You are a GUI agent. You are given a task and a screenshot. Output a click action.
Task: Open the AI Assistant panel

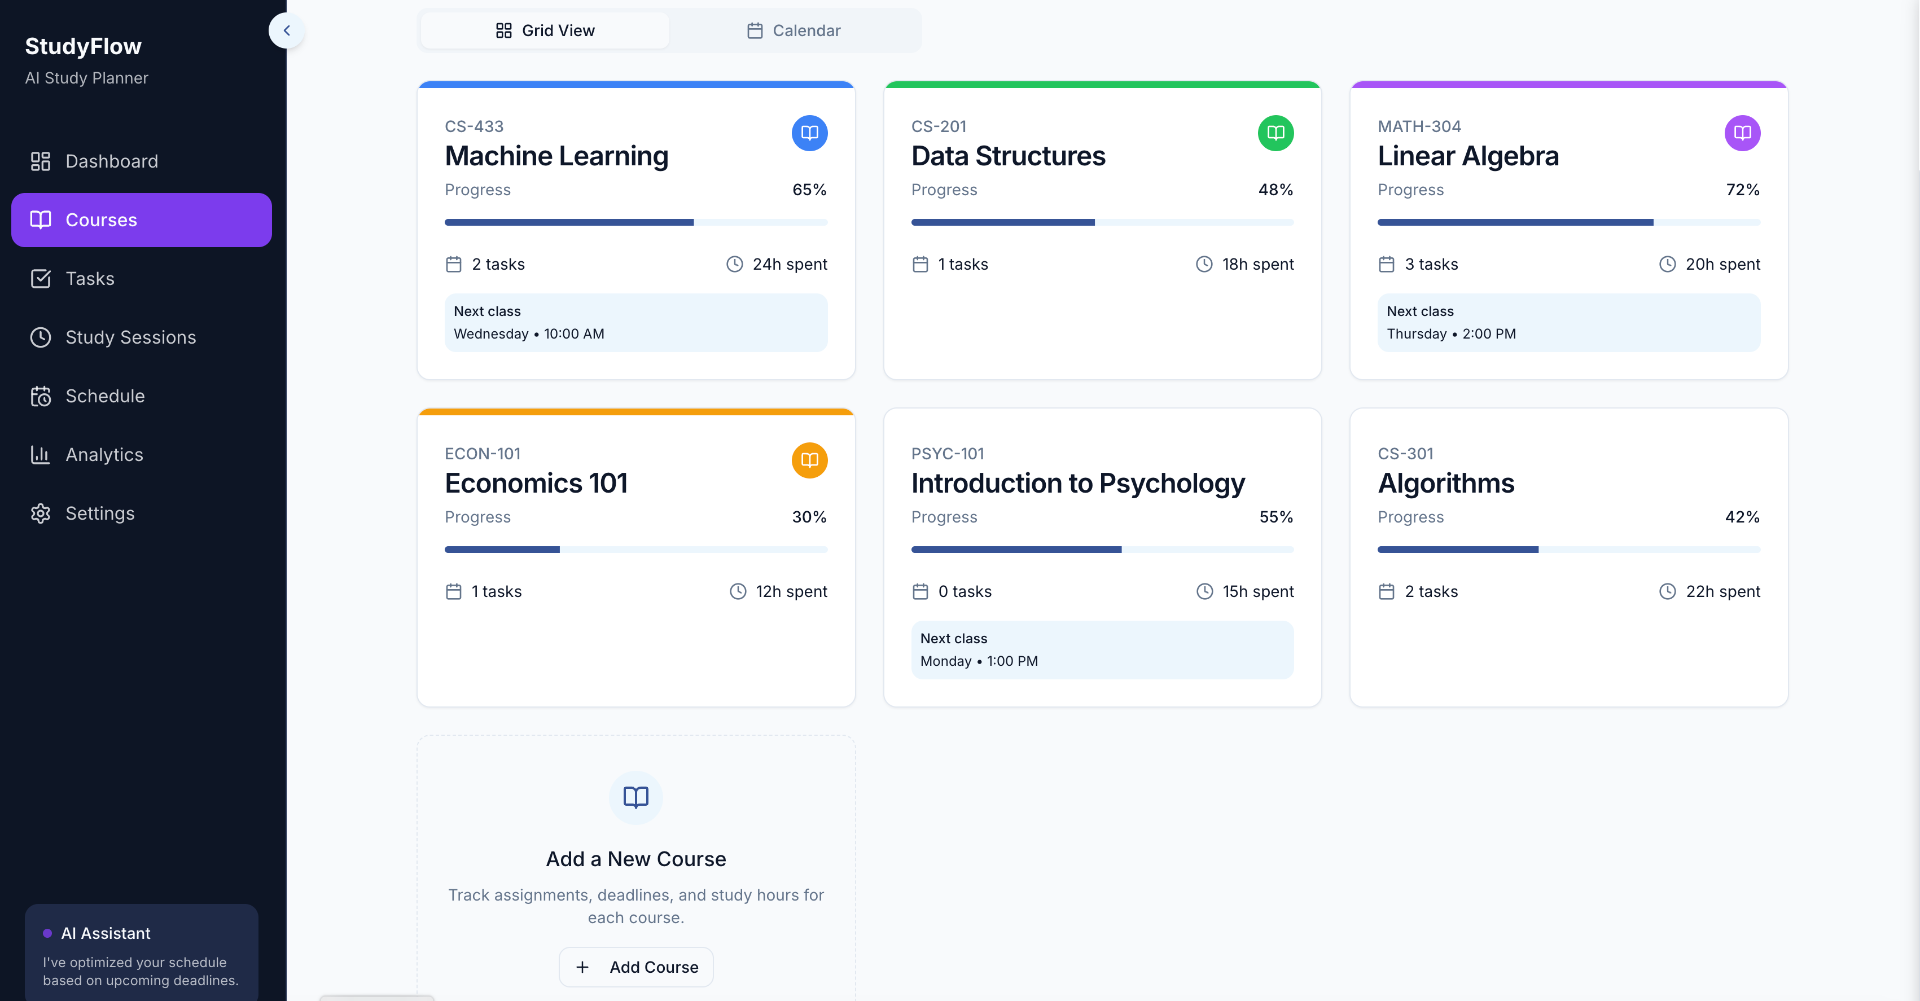coord(141,952)
